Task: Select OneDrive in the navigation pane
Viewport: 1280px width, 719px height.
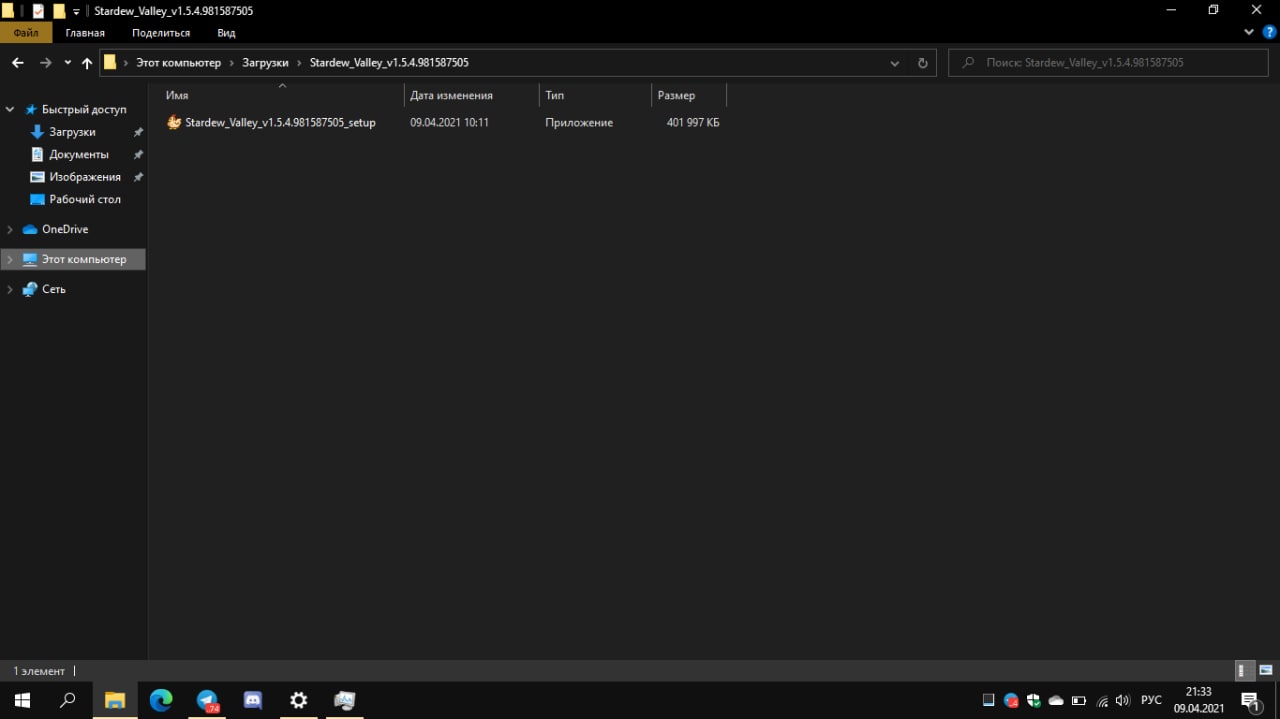Action: click(65, 229)
